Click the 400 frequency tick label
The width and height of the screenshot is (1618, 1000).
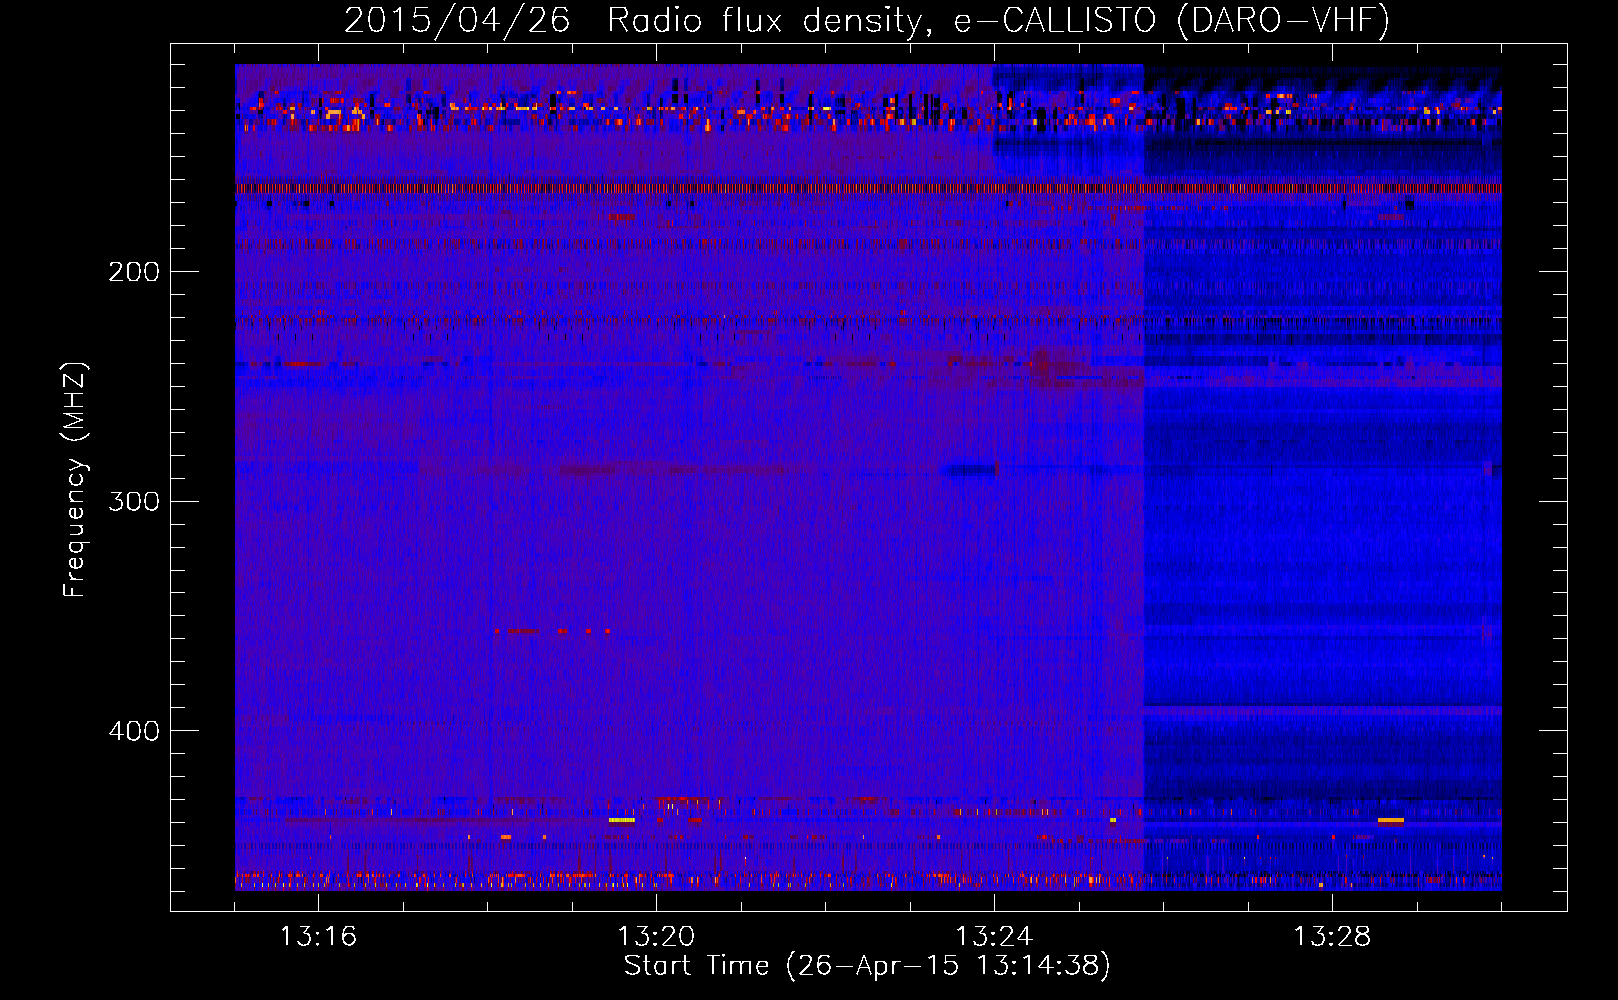click(134, 731)
